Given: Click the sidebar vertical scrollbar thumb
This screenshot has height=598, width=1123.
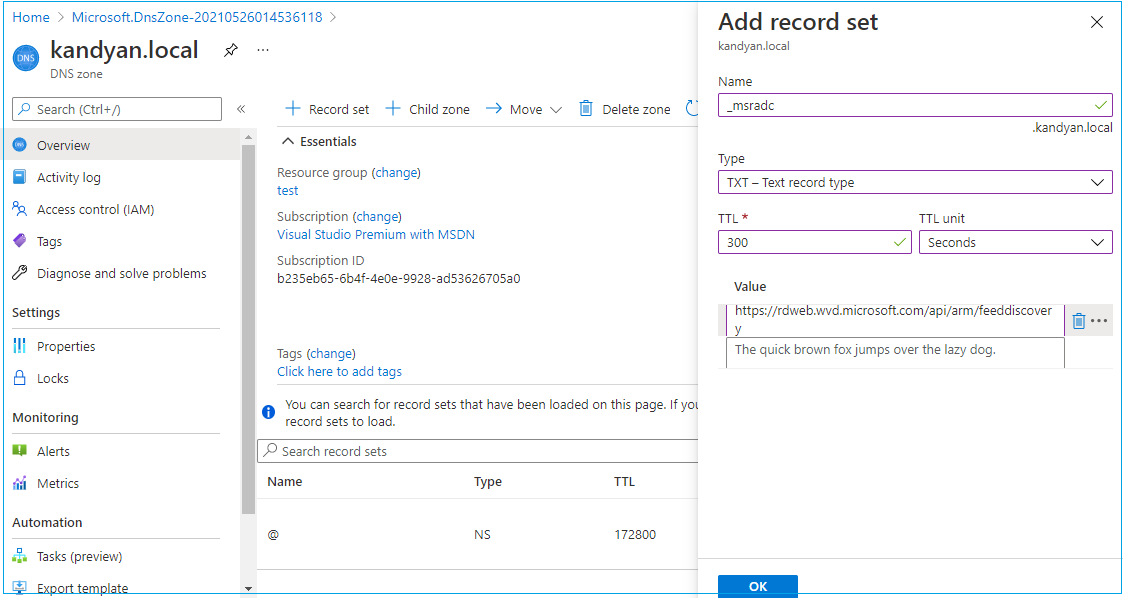Looking at the screenshot, I should coord(249,329).
